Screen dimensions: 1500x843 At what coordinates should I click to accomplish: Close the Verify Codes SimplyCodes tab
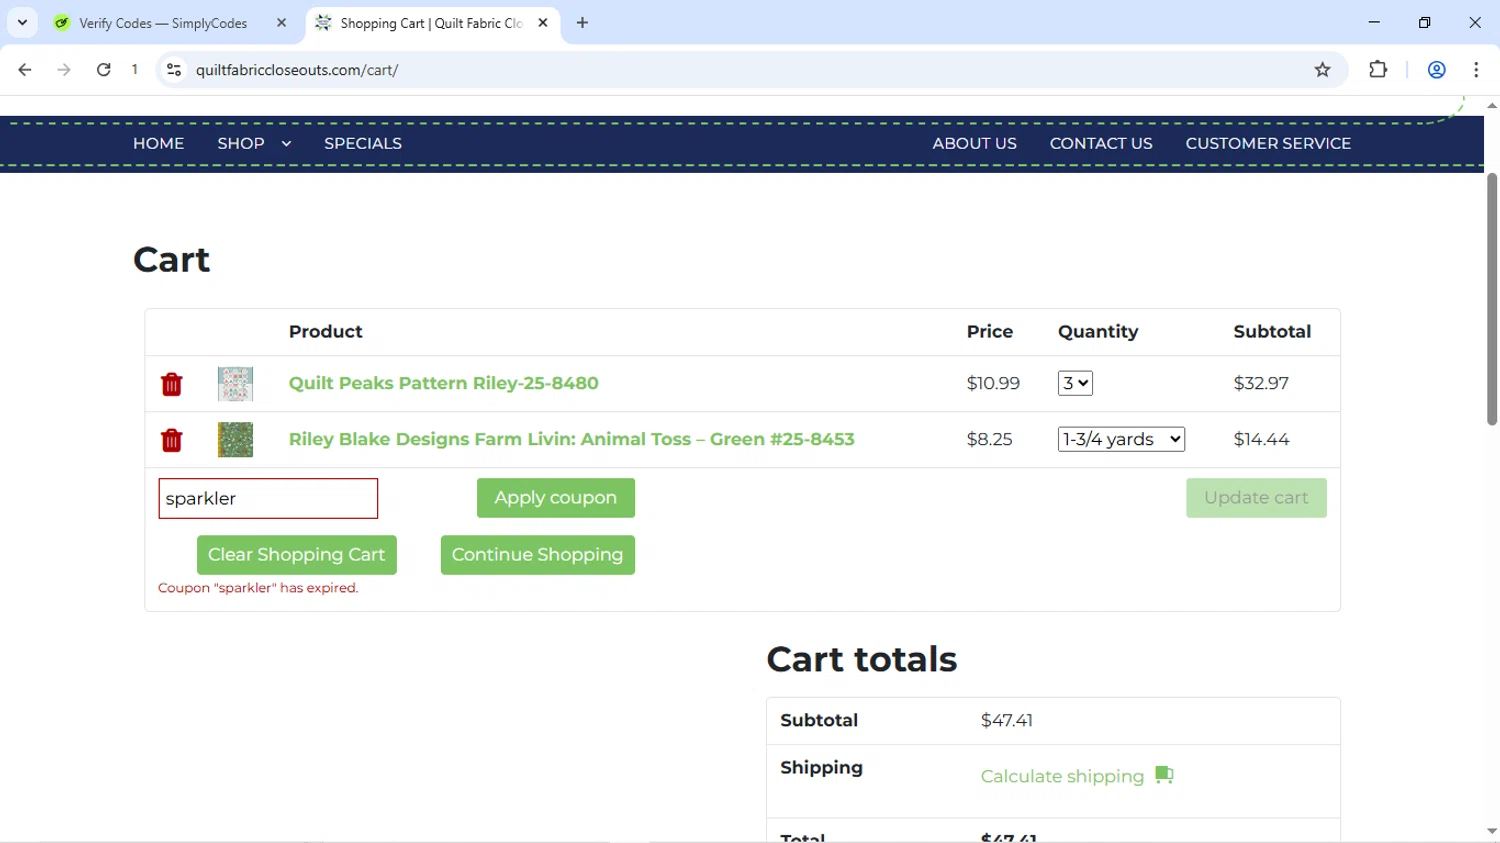pyautogui.click(x=282, y=23)
